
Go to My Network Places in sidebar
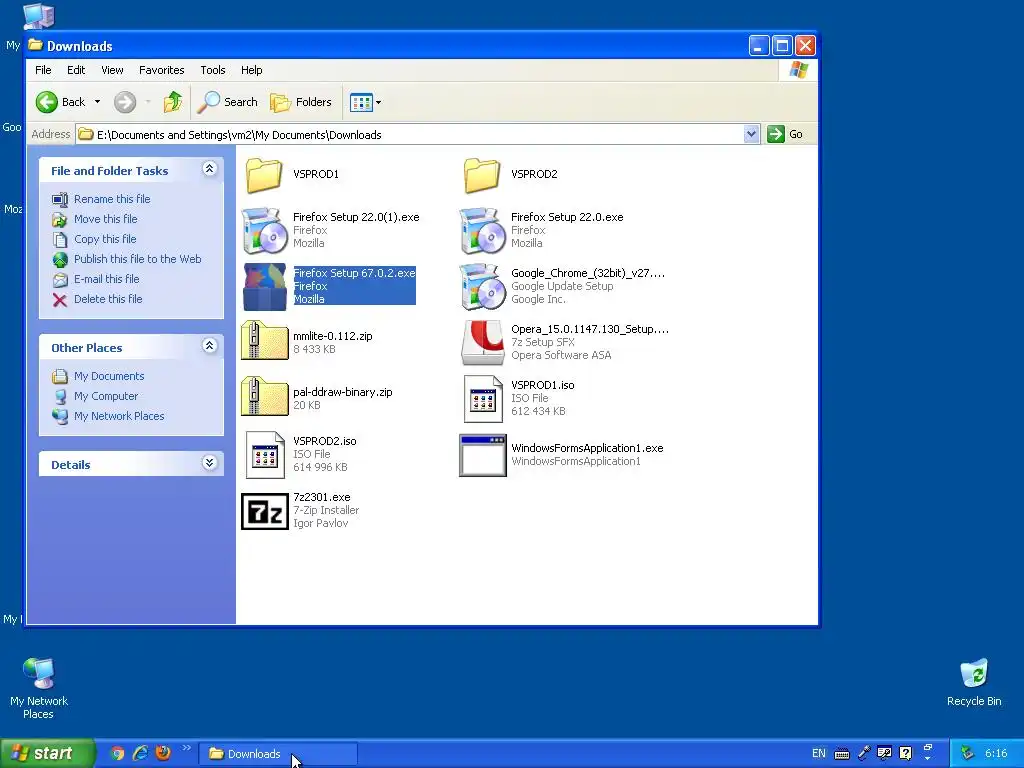[x=119, y=416]
